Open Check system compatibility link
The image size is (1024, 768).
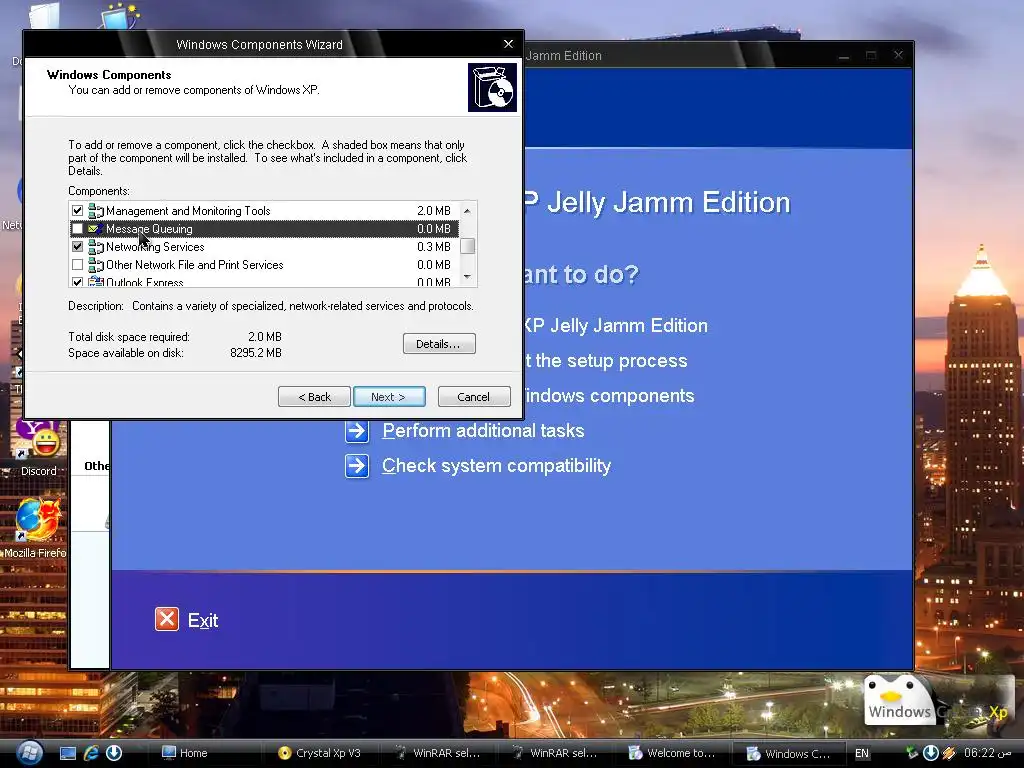(496, 466)
